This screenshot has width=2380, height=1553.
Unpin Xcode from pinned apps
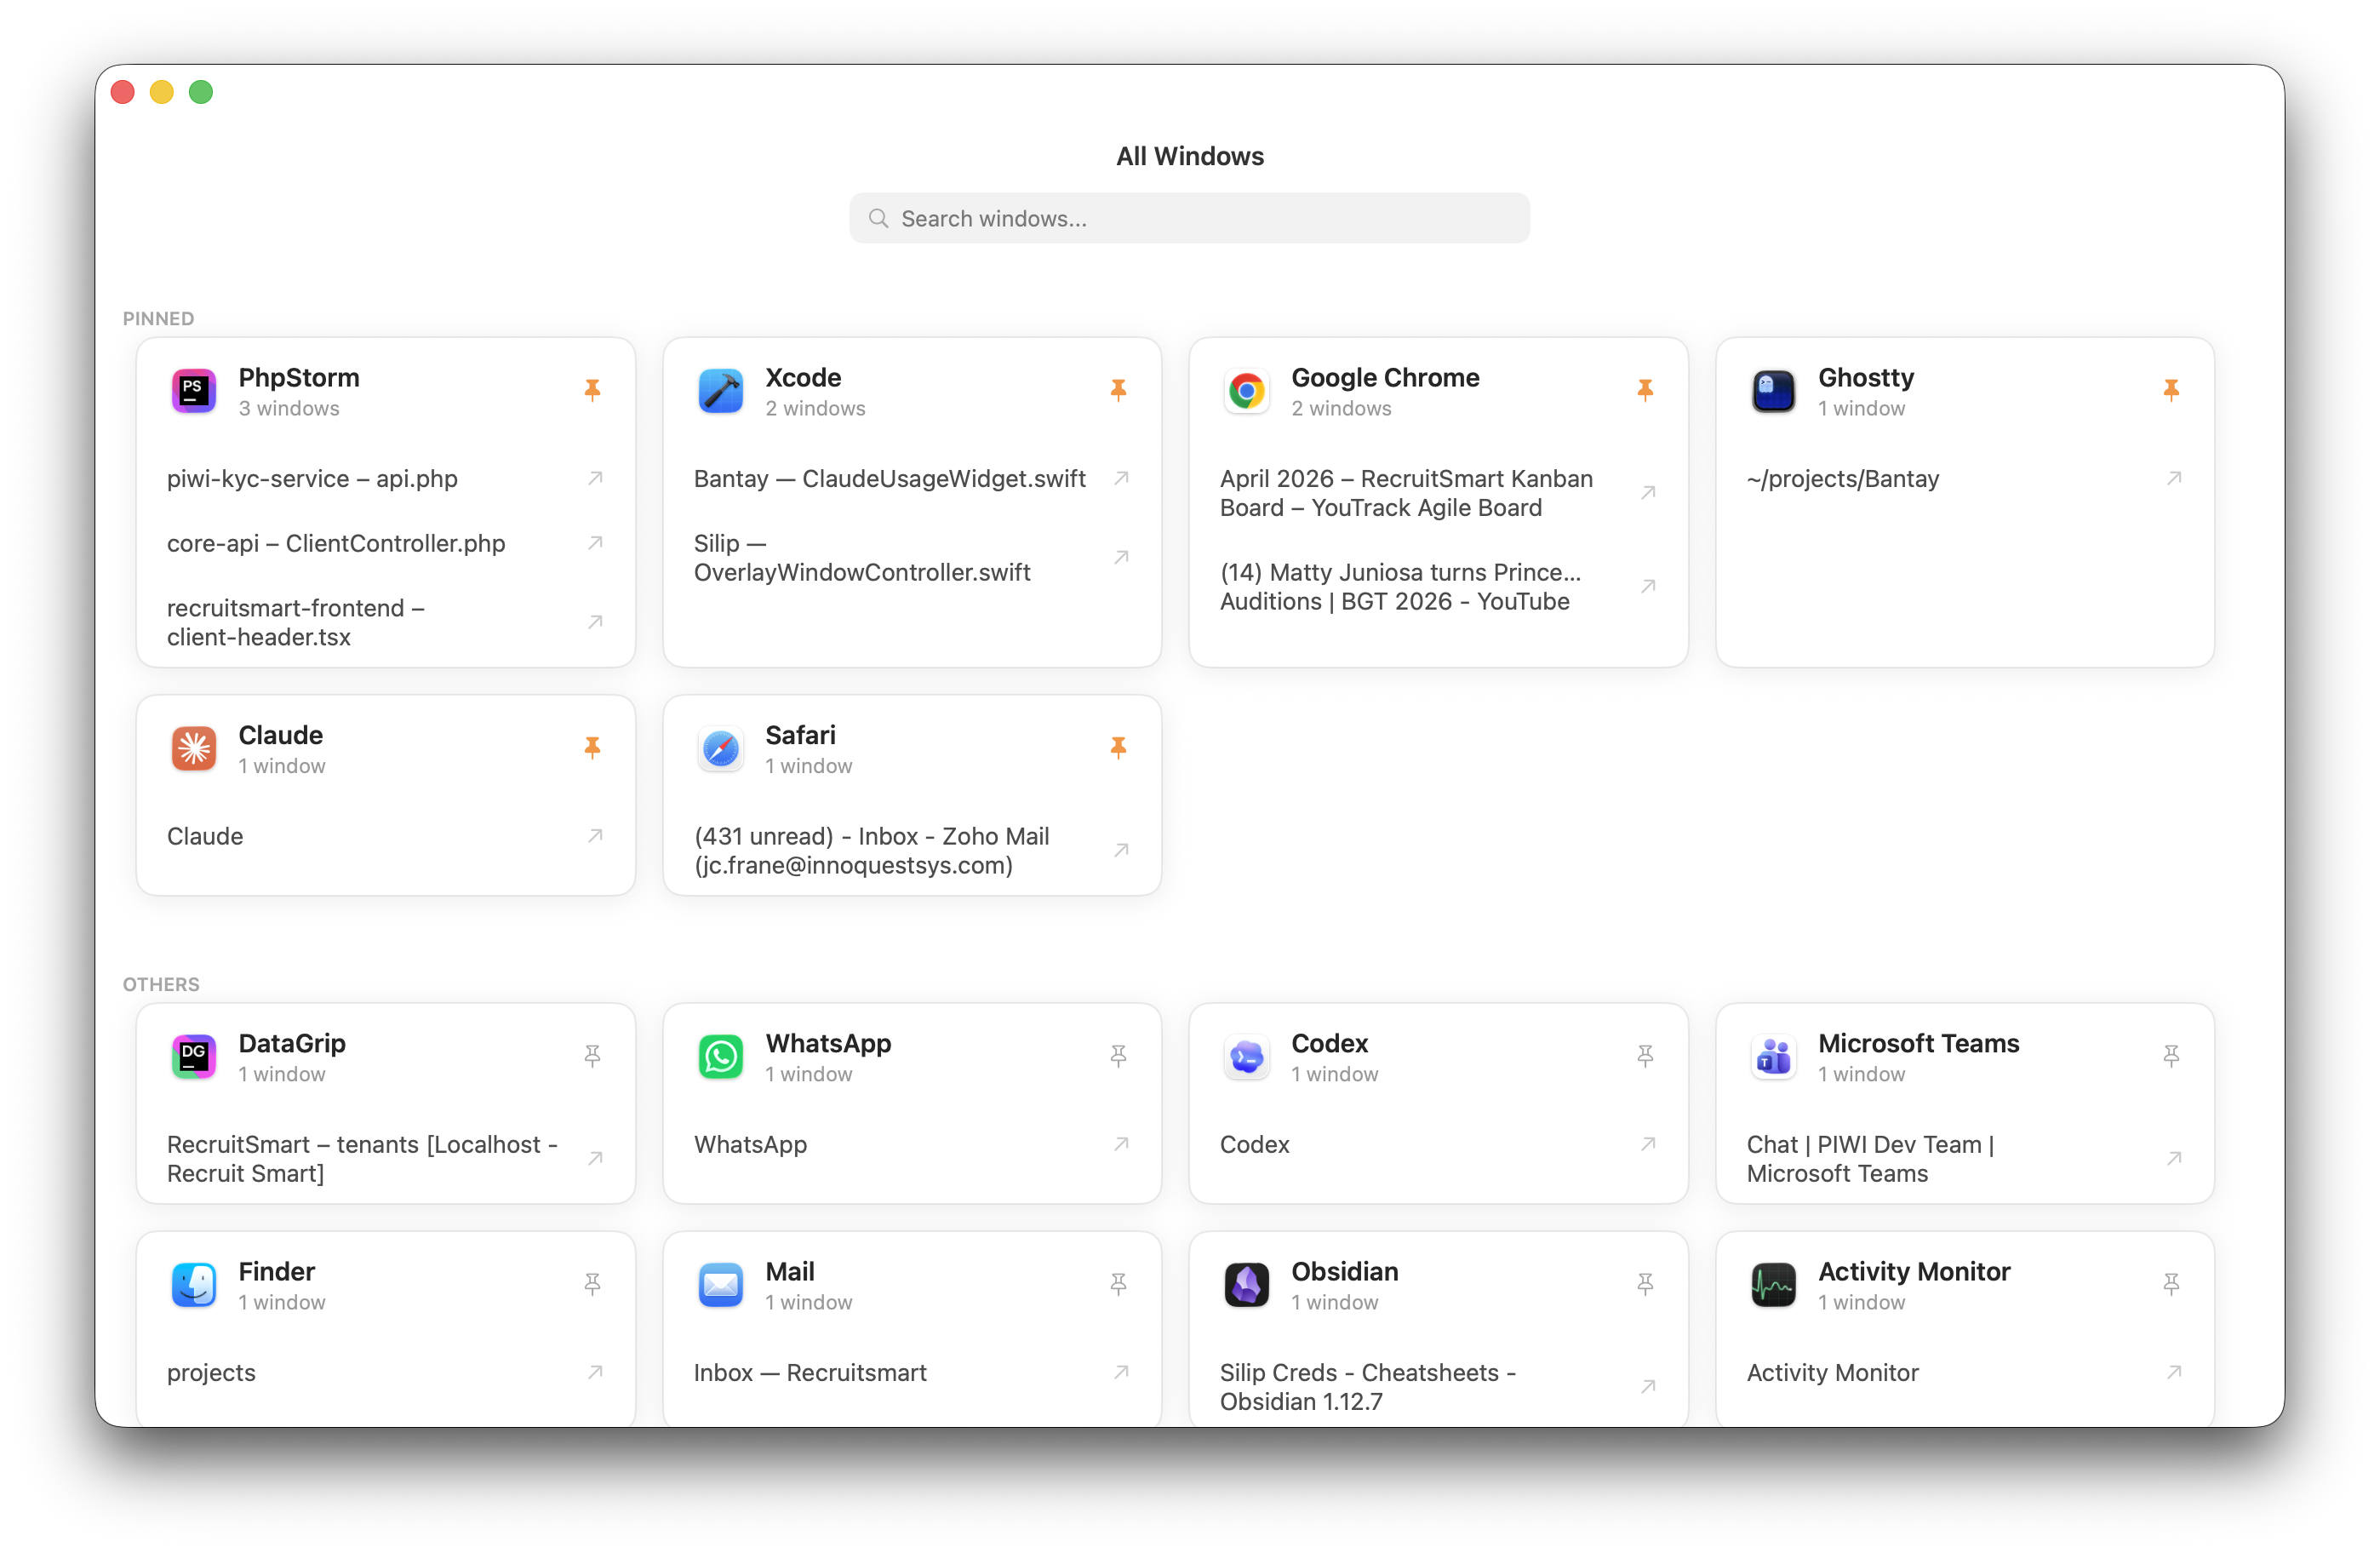pos(1118,390)
